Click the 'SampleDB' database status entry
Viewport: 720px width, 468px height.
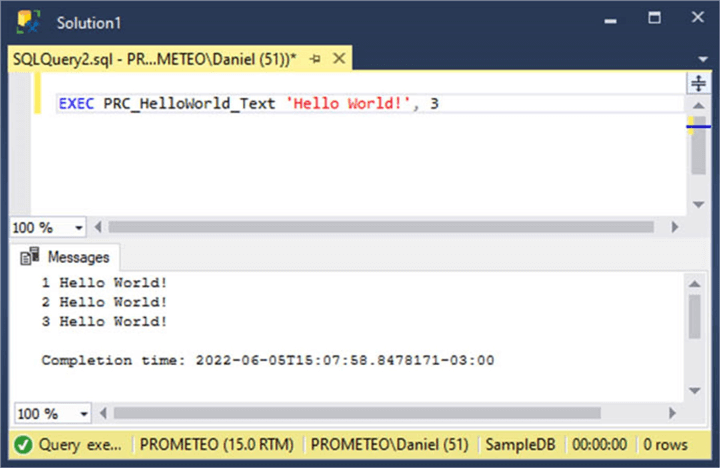(520, 445)
